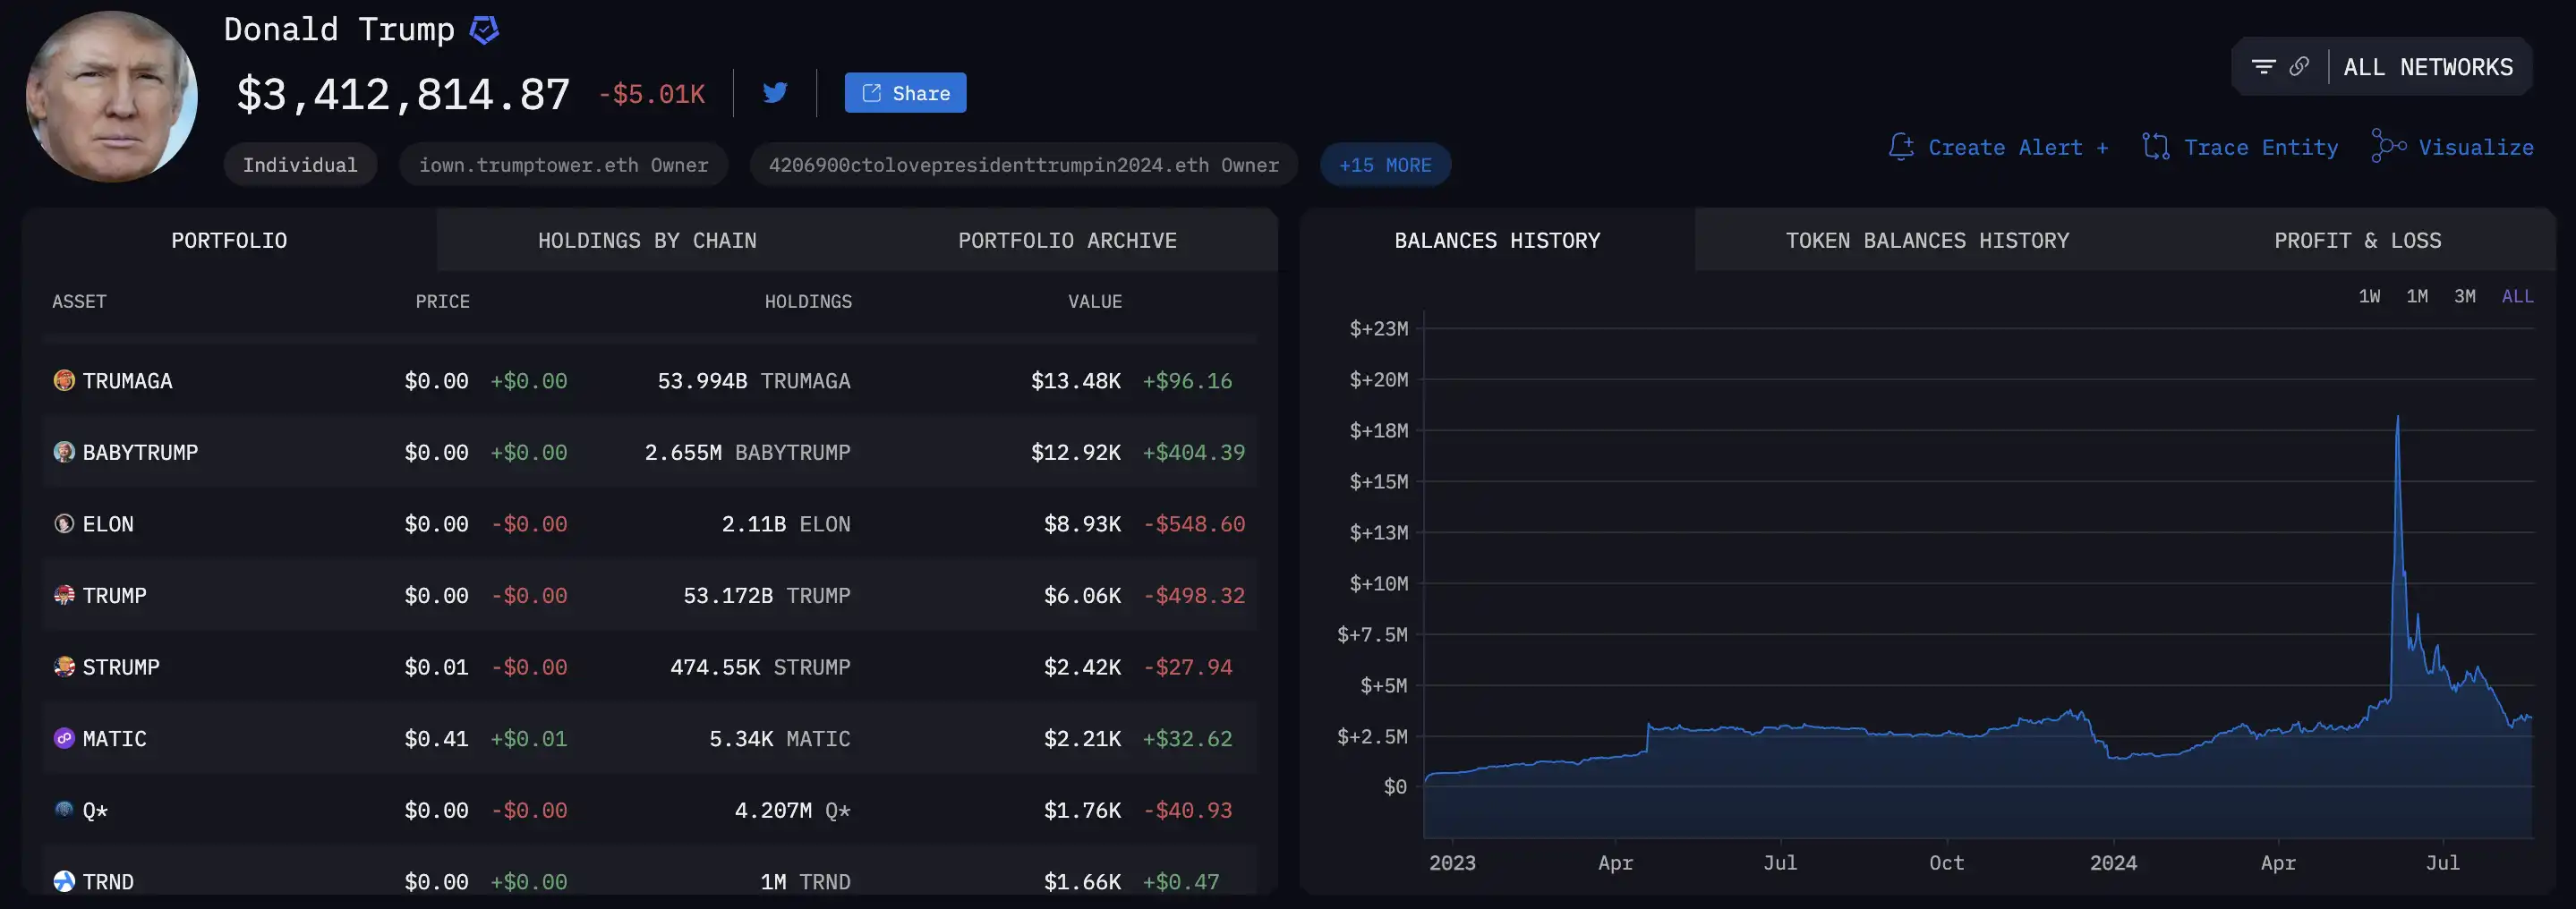Click the TRUMAGA token icon
This screenshot has width=2576, height=909.
click(x=64, y=381)
